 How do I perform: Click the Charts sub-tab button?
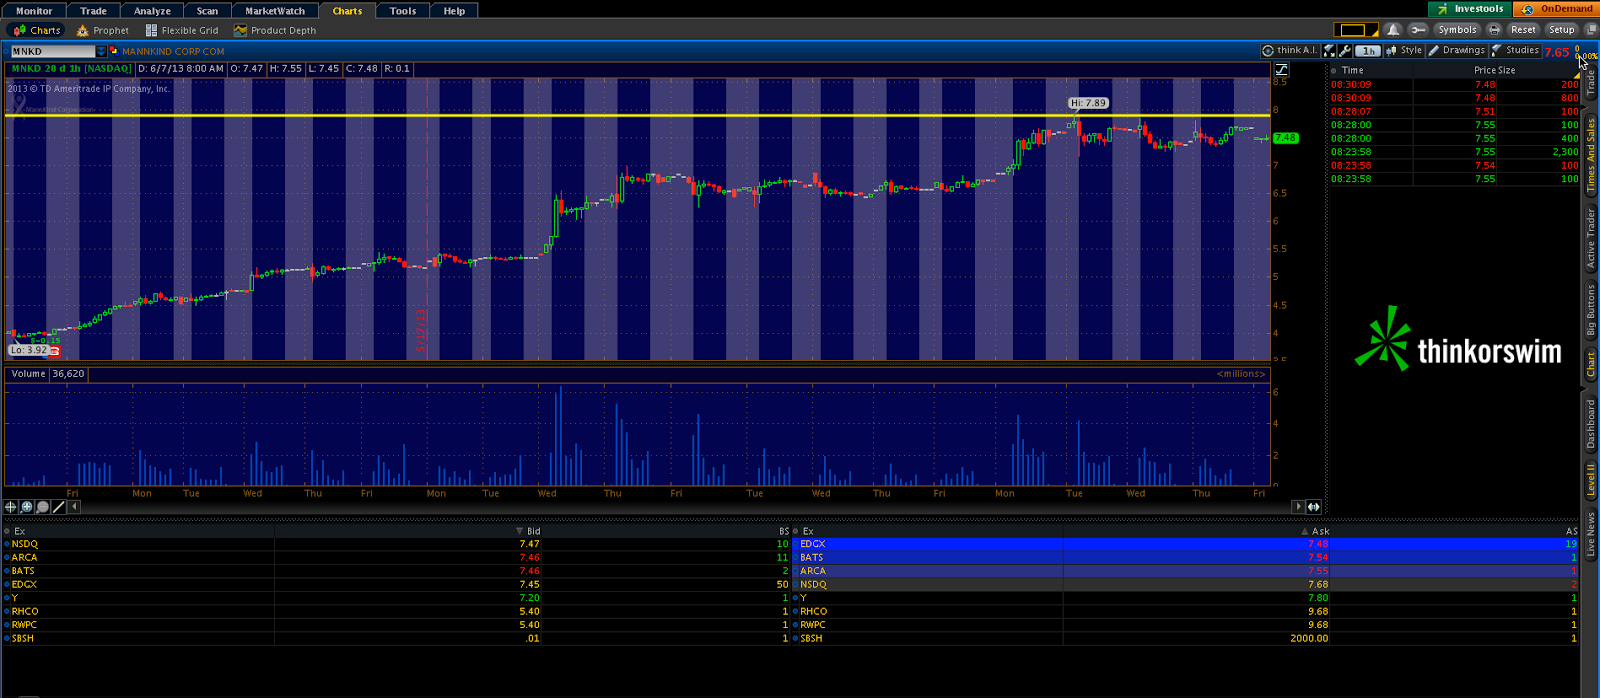[x=37, y=31]
